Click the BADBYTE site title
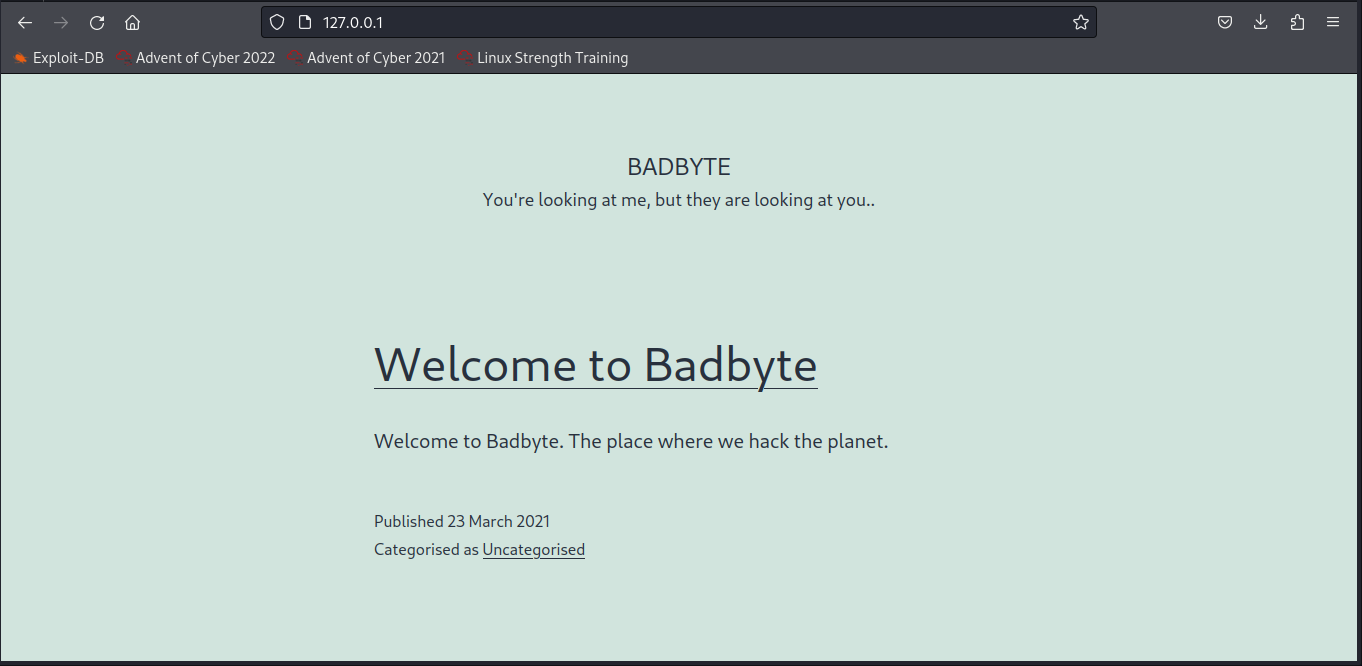Image resolution: width=1362 pixels, height=666 pixels. click(679, 167)
